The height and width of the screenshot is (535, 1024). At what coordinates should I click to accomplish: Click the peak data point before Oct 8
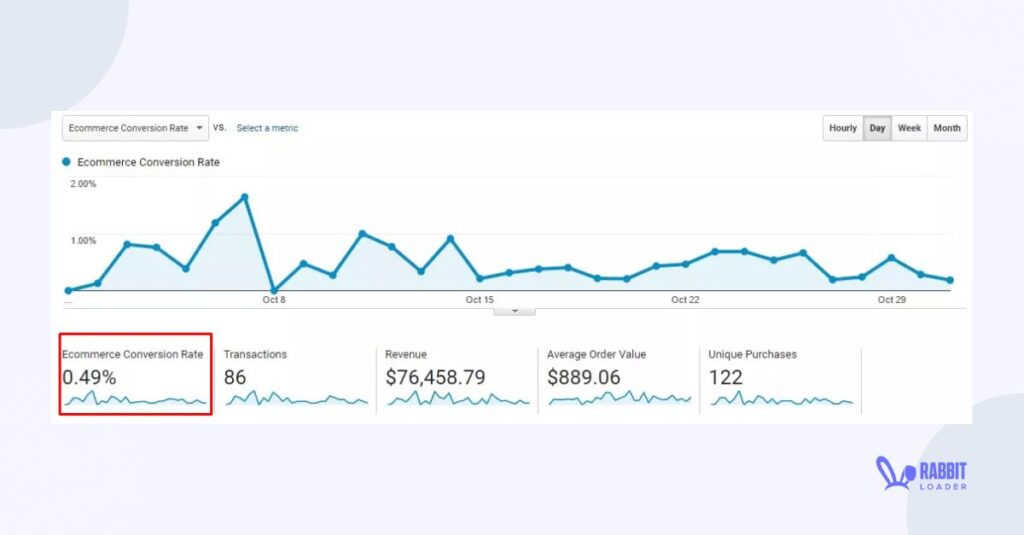click(x=245, y=197)
